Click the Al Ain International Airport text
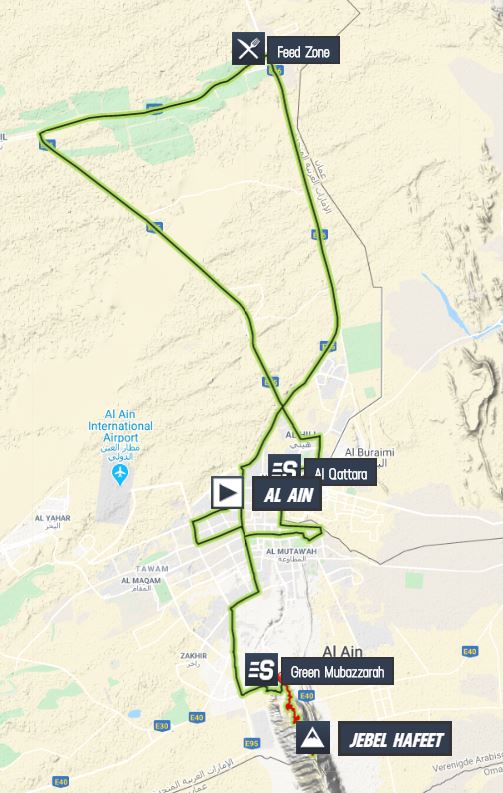Image resolution: width=503 pixels, height=793 pixels. click(x=120, y=426)
